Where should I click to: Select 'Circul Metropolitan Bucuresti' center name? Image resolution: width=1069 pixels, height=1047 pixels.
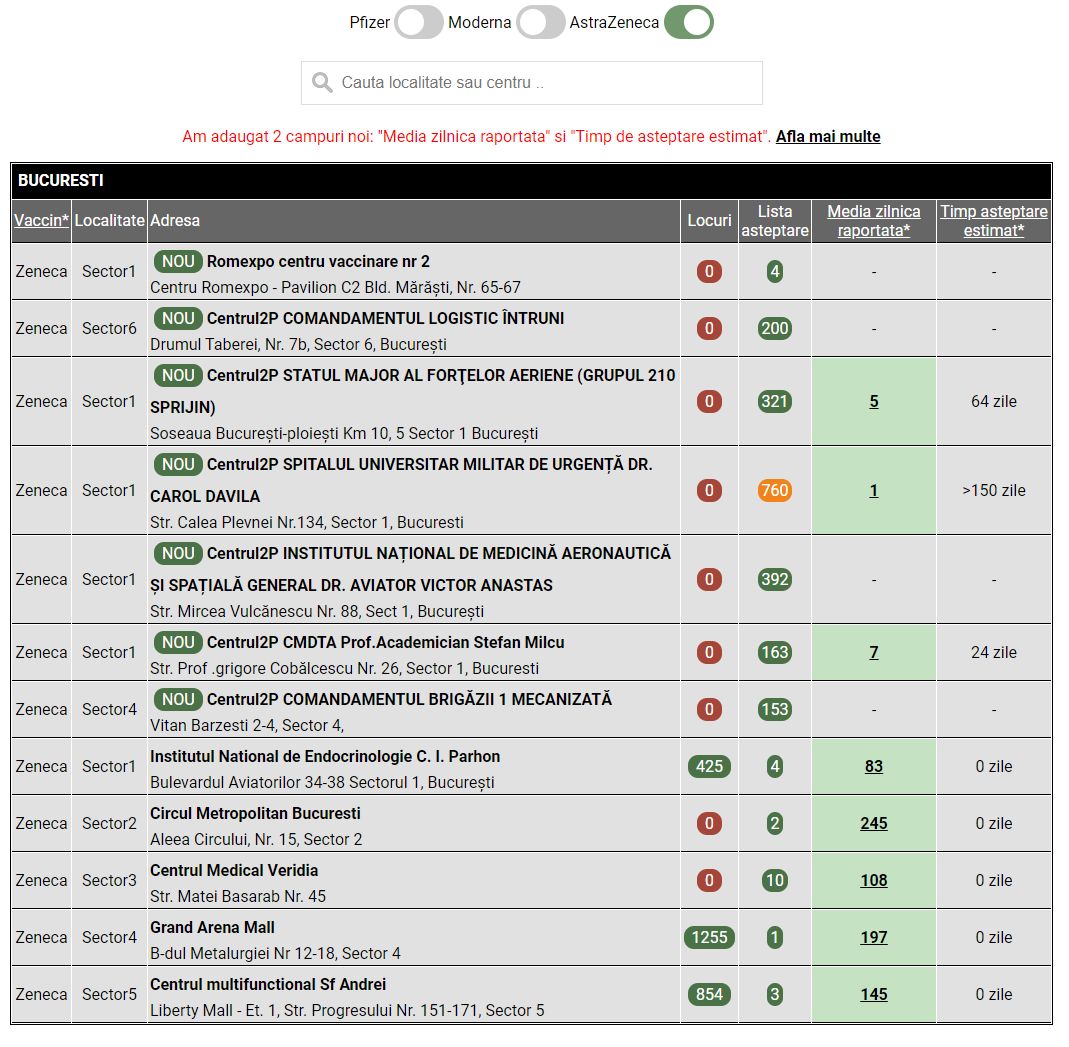255,814
